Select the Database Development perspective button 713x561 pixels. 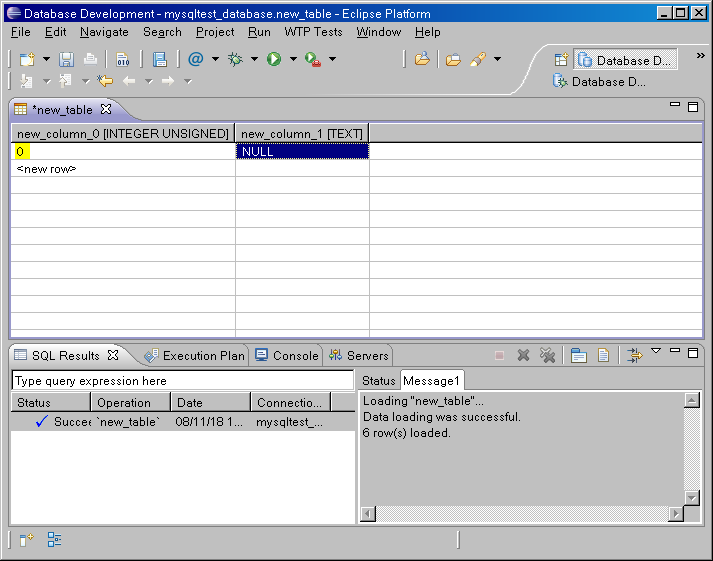(x=627, y=60)
